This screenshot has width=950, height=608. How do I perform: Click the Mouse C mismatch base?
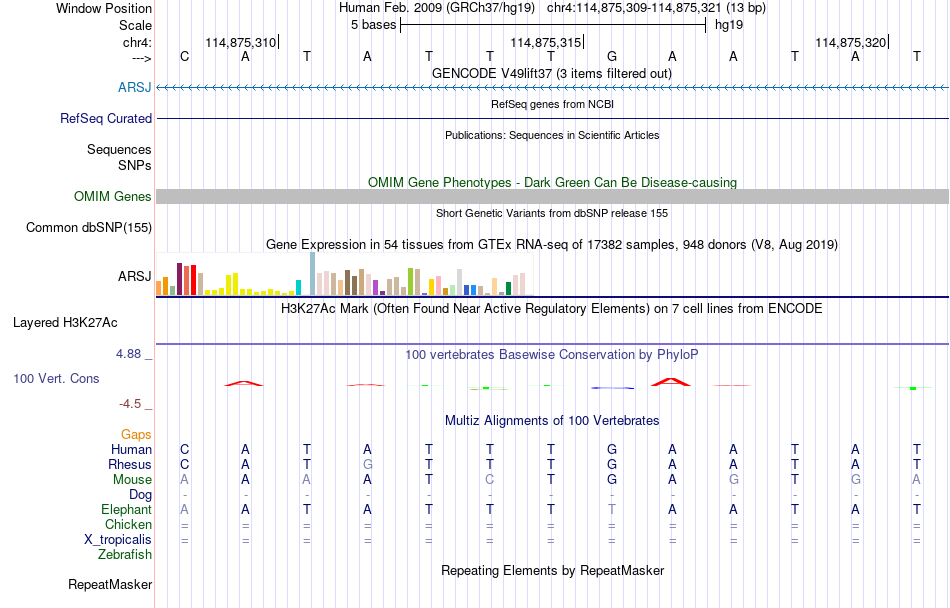tap(490, 480)
